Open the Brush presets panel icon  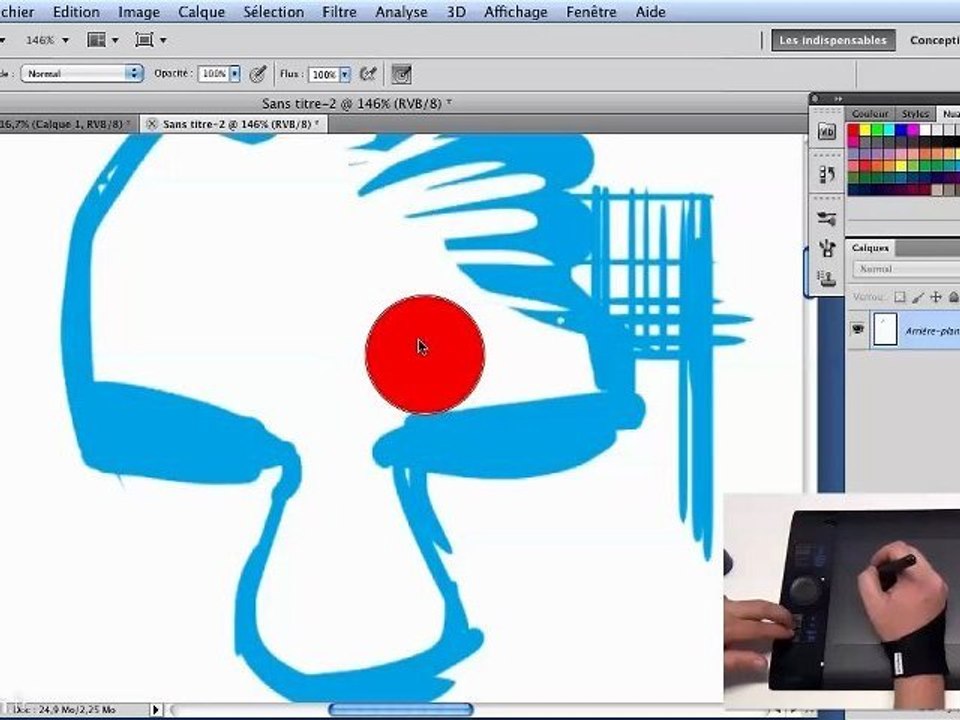[827, 218]
